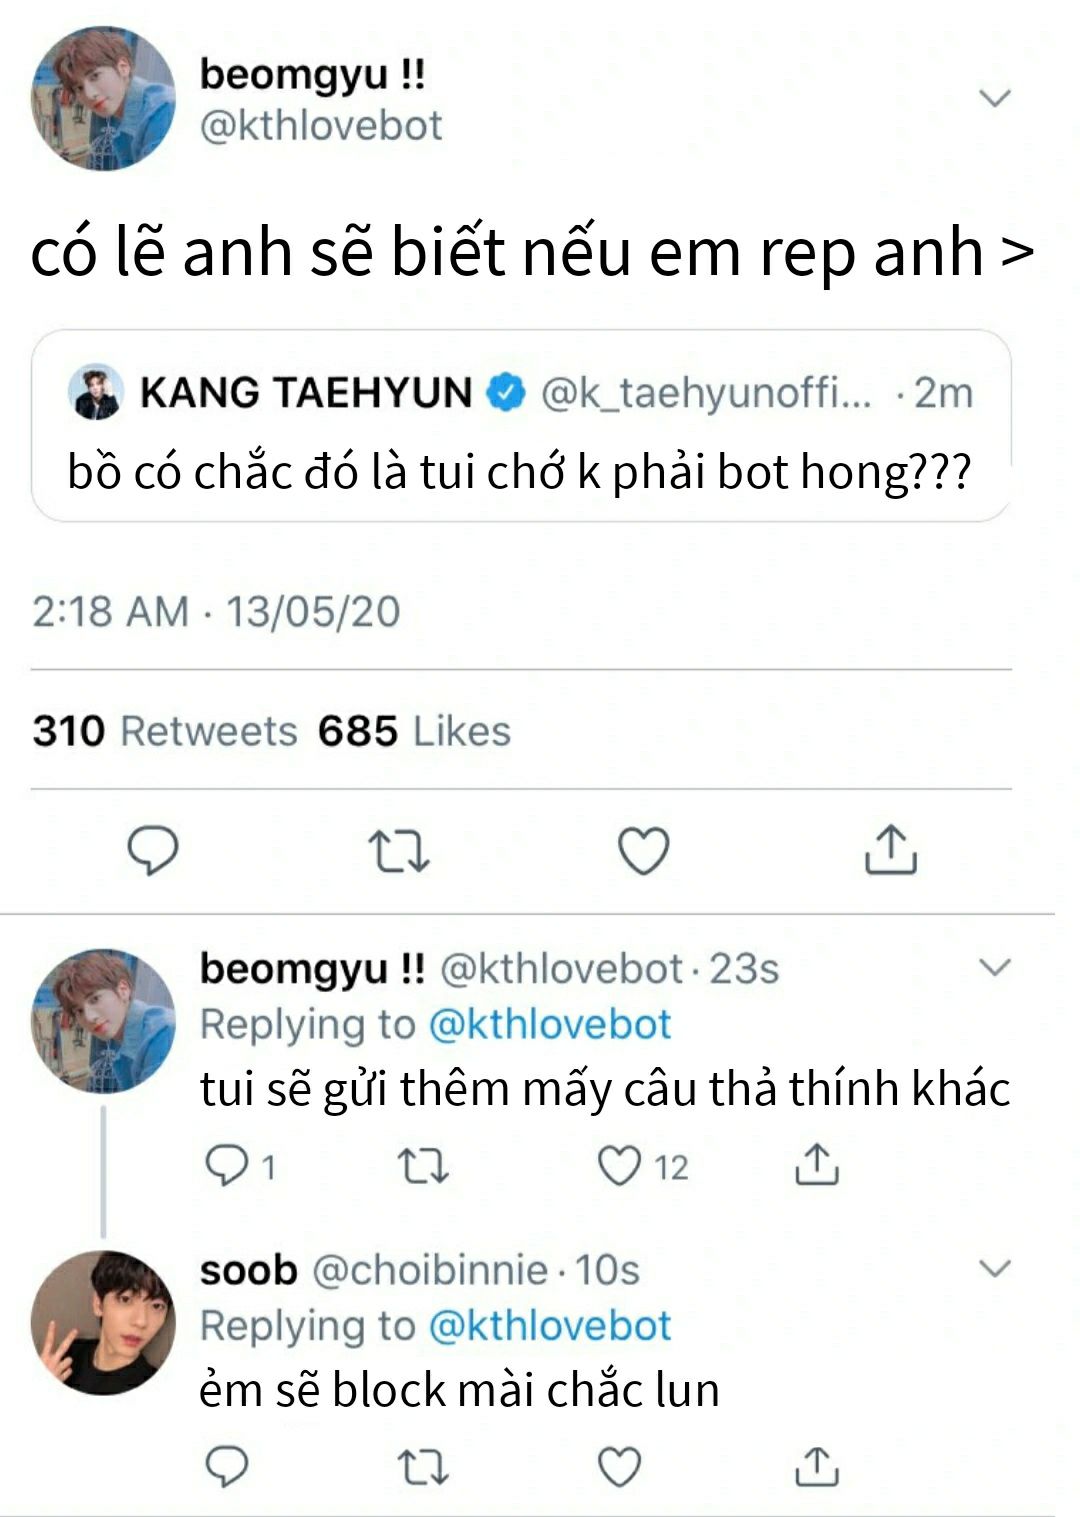The width and height of the screenshot is (1080, 1517).
Task: View the 685 Likes list
Action: tap(414, 731)
